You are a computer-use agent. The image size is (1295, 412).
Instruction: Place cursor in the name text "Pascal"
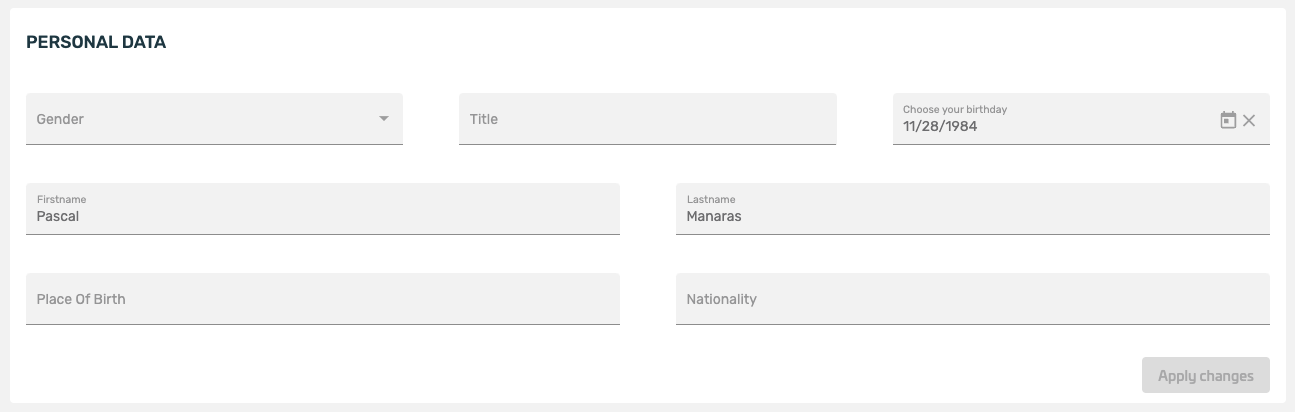pos(58,216)
